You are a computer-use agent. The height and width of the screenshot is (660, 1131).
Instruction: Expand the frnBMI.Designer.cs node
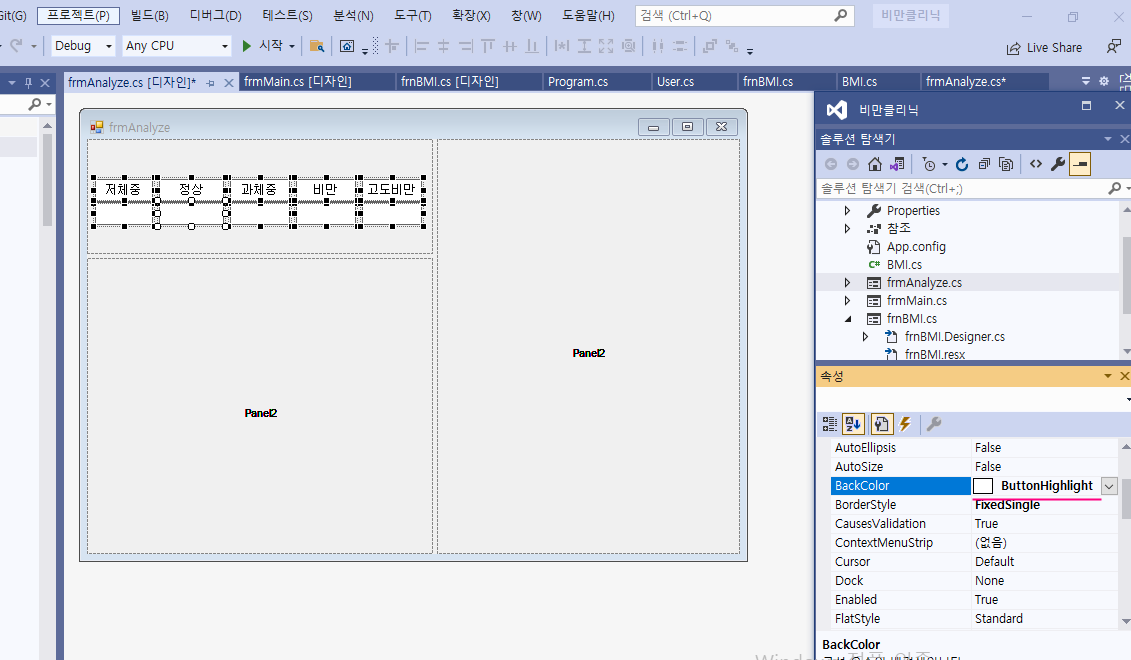click(x=866, y=337)
